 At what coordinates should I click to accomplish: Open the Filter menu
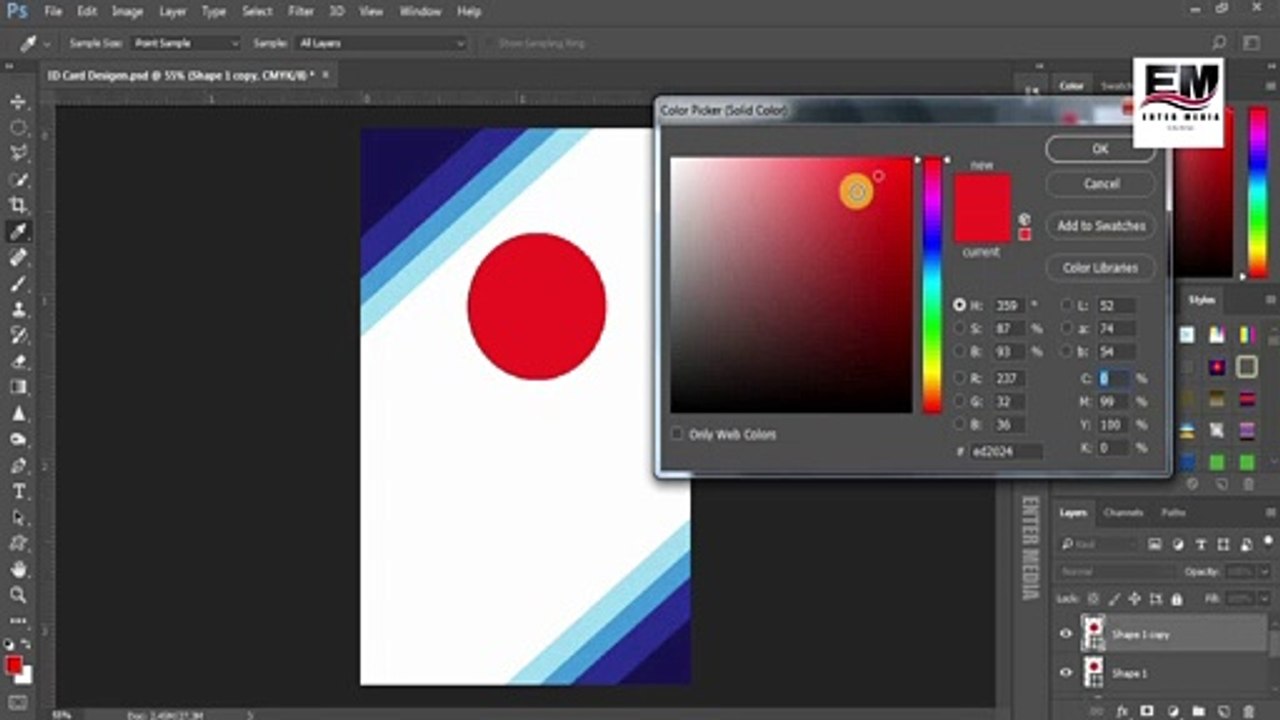[x=301, y=11]
